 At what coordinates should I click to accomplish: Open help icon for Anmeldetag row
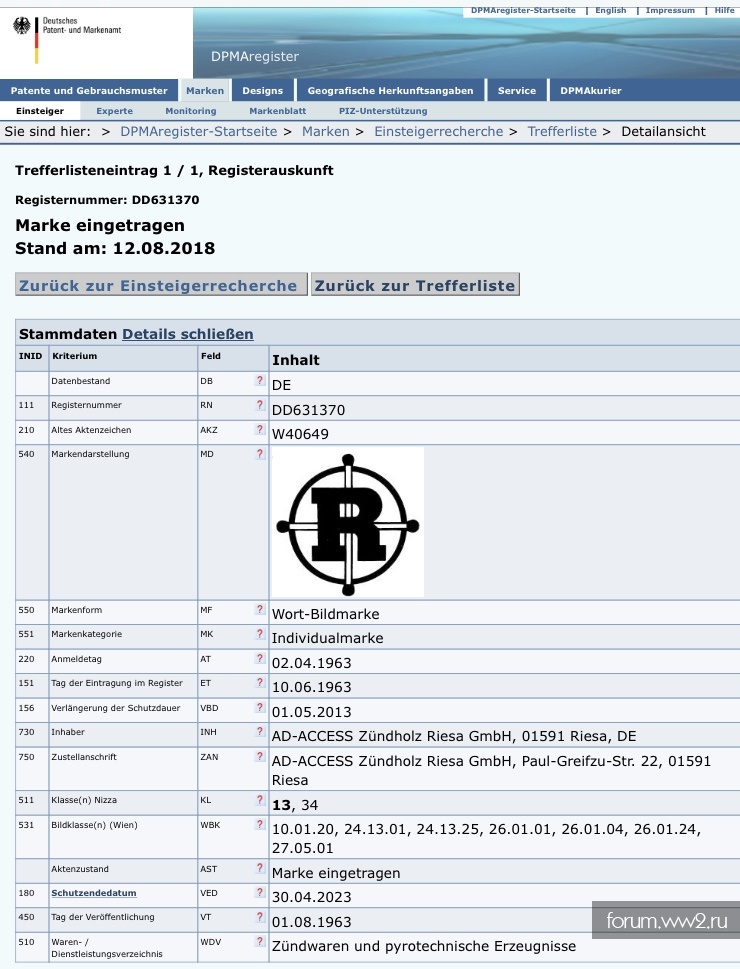(x=260, y=659)
